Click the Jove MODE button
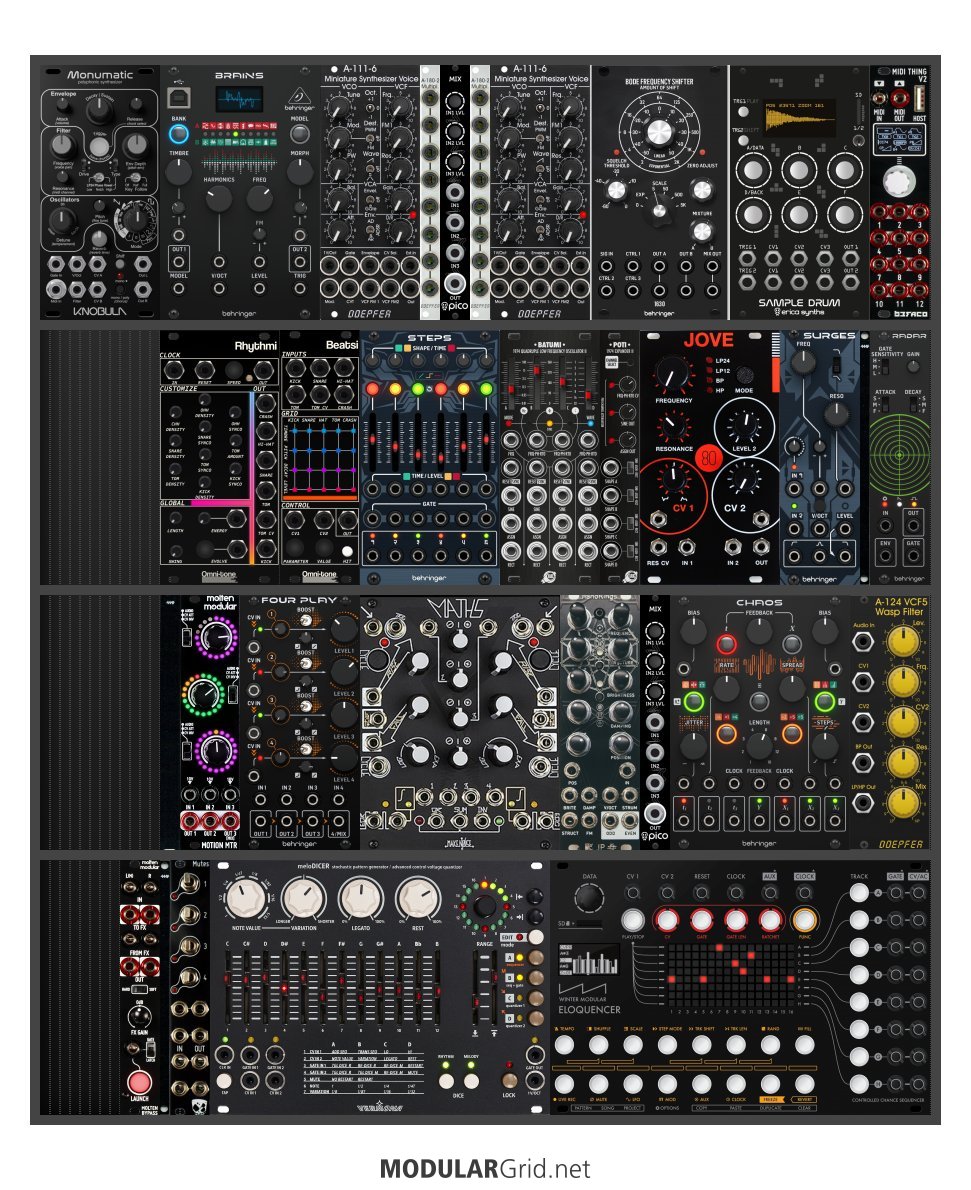 tap(744, 375)
